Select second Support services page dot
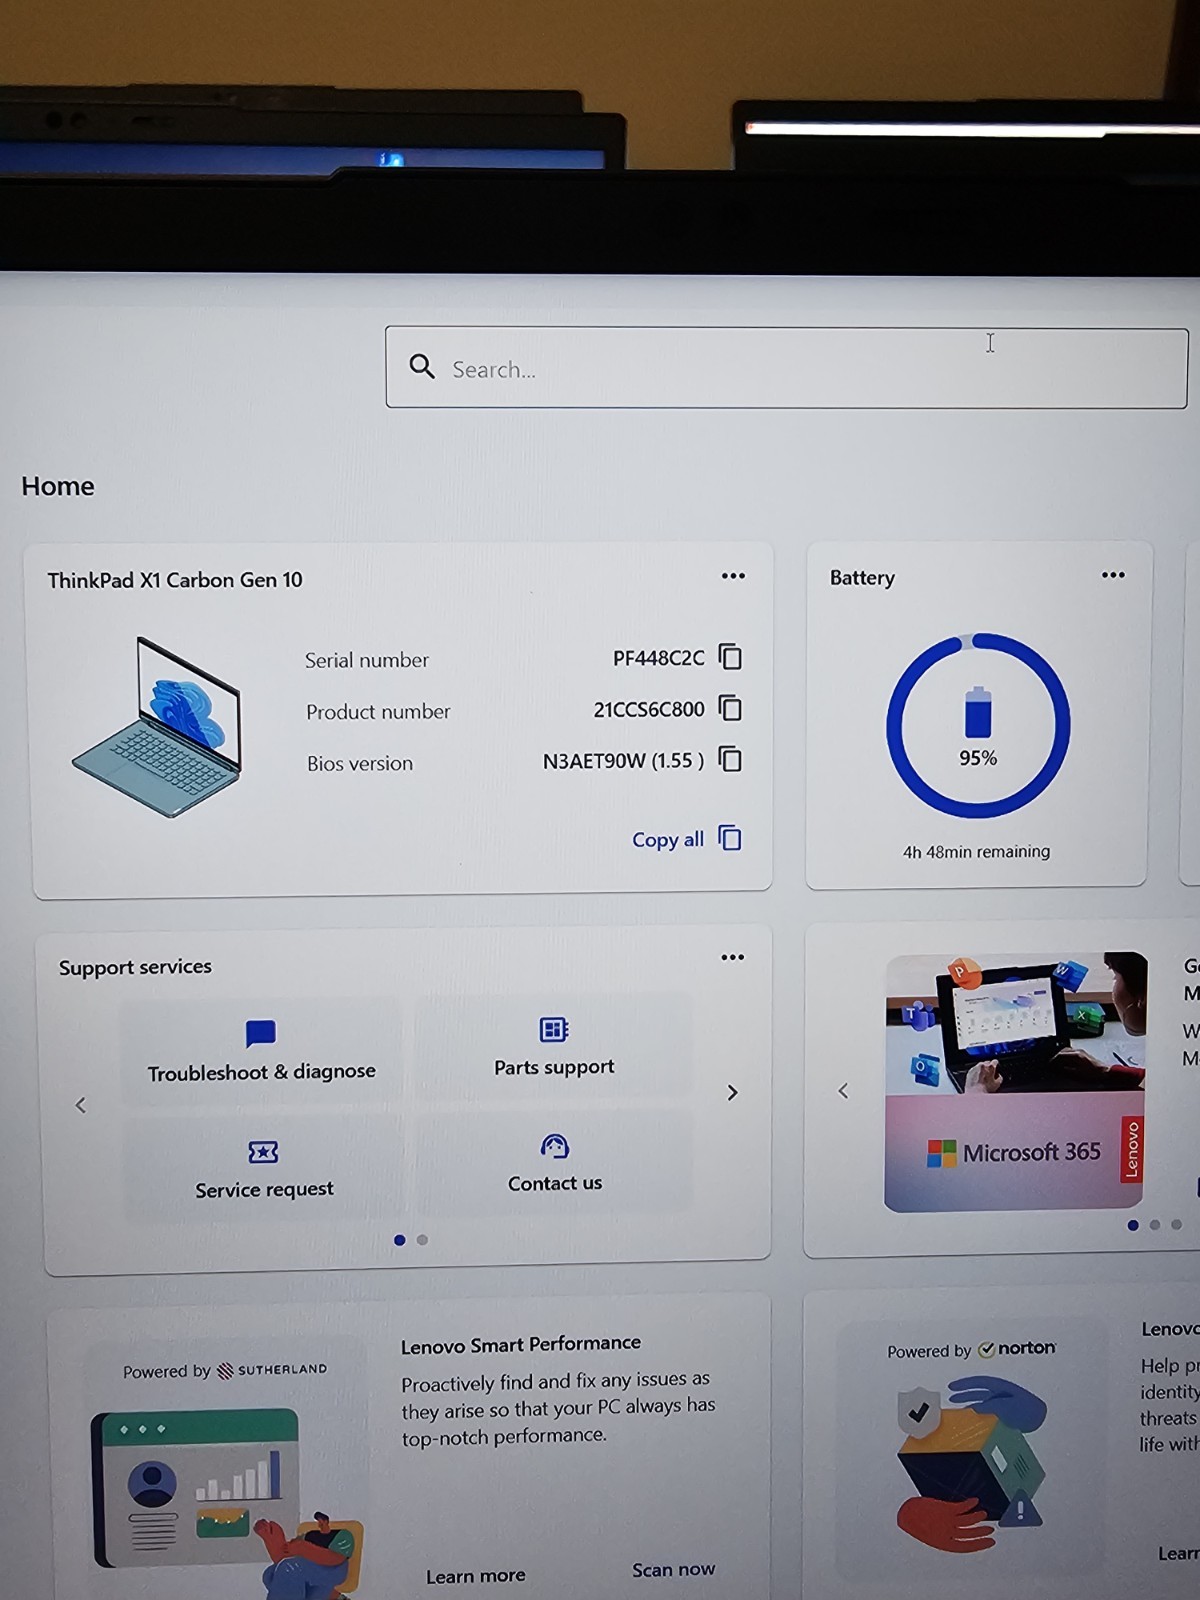 422,1240
